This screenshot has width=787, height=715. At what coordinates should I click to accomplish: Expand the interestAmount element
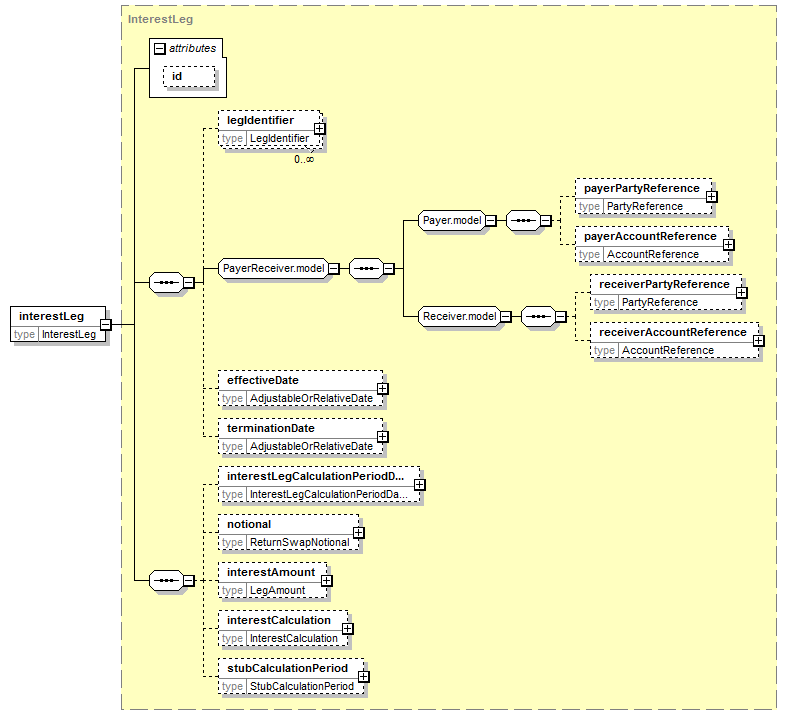coord(326,581)
